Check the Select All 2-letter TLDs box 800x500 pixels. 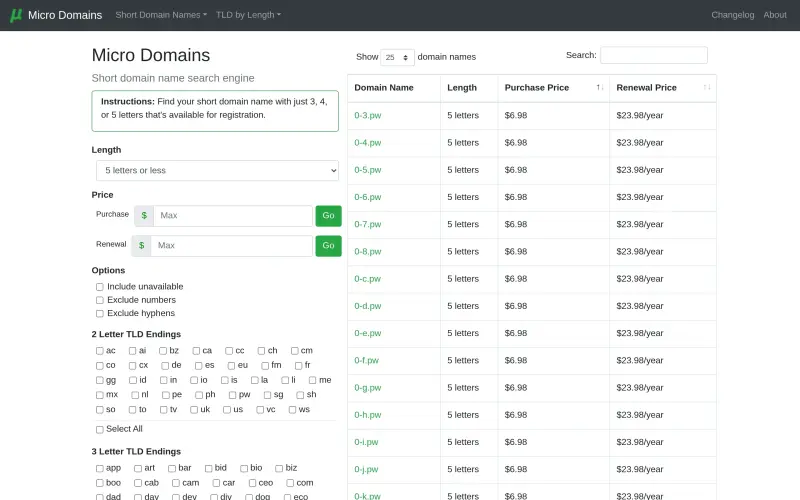coord(99,430)
